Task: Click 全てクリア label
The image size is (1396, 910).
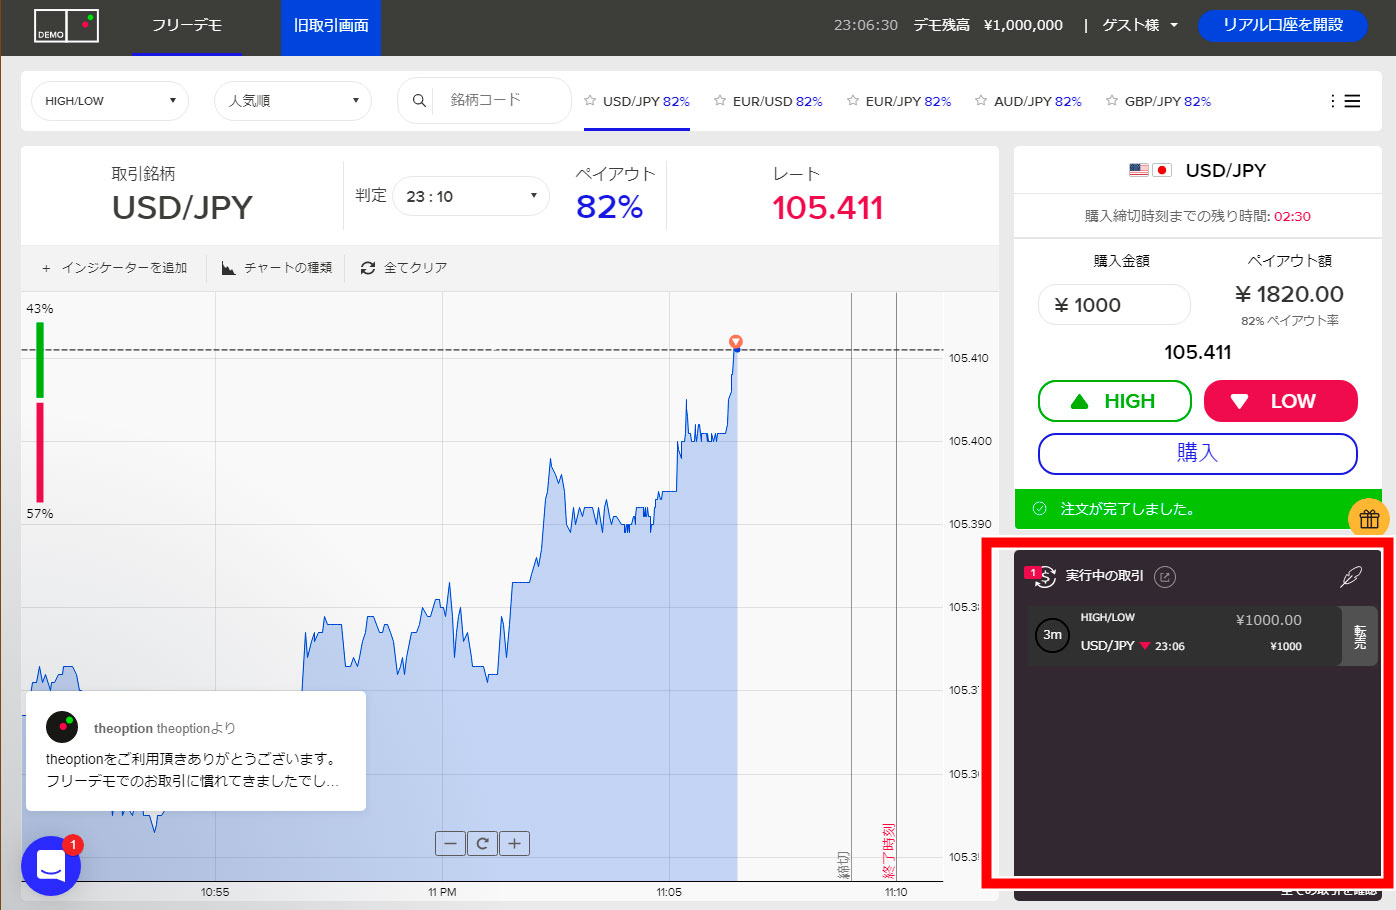Action: coord(416,268)
